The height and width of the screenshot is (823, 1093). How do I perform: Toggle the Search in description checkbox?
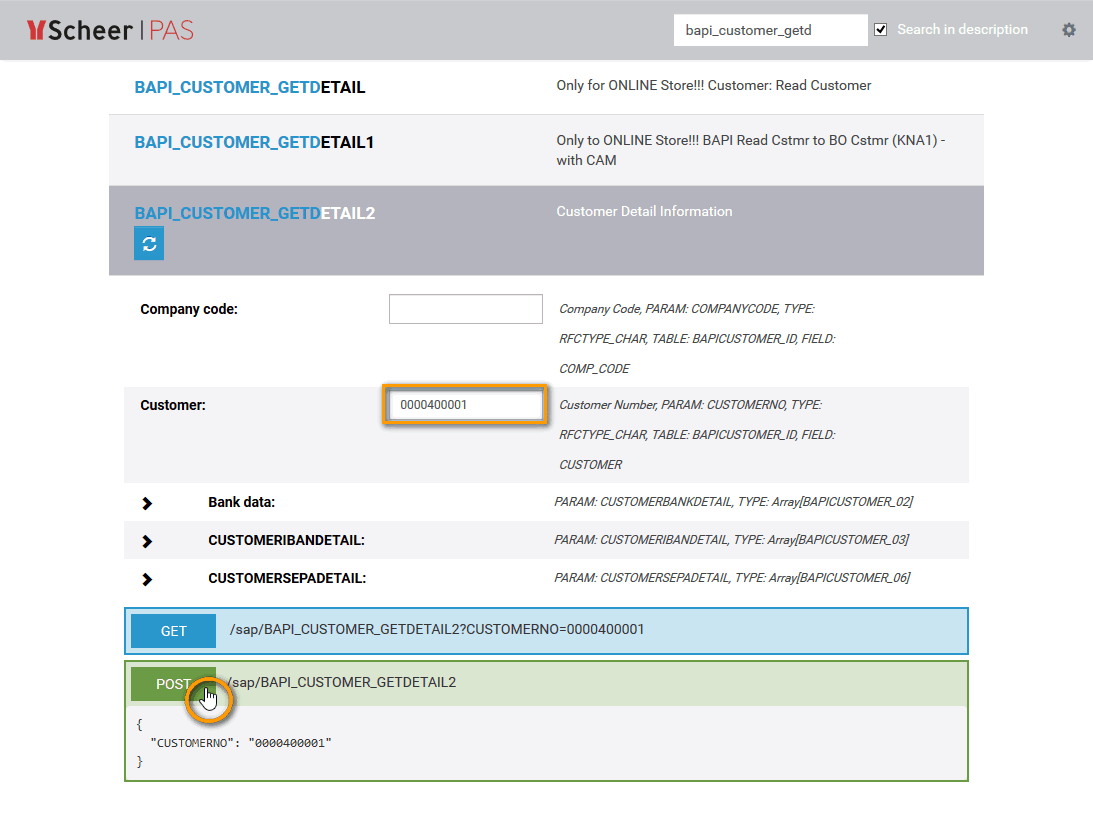pyautogui.click(x=881, y=30)
